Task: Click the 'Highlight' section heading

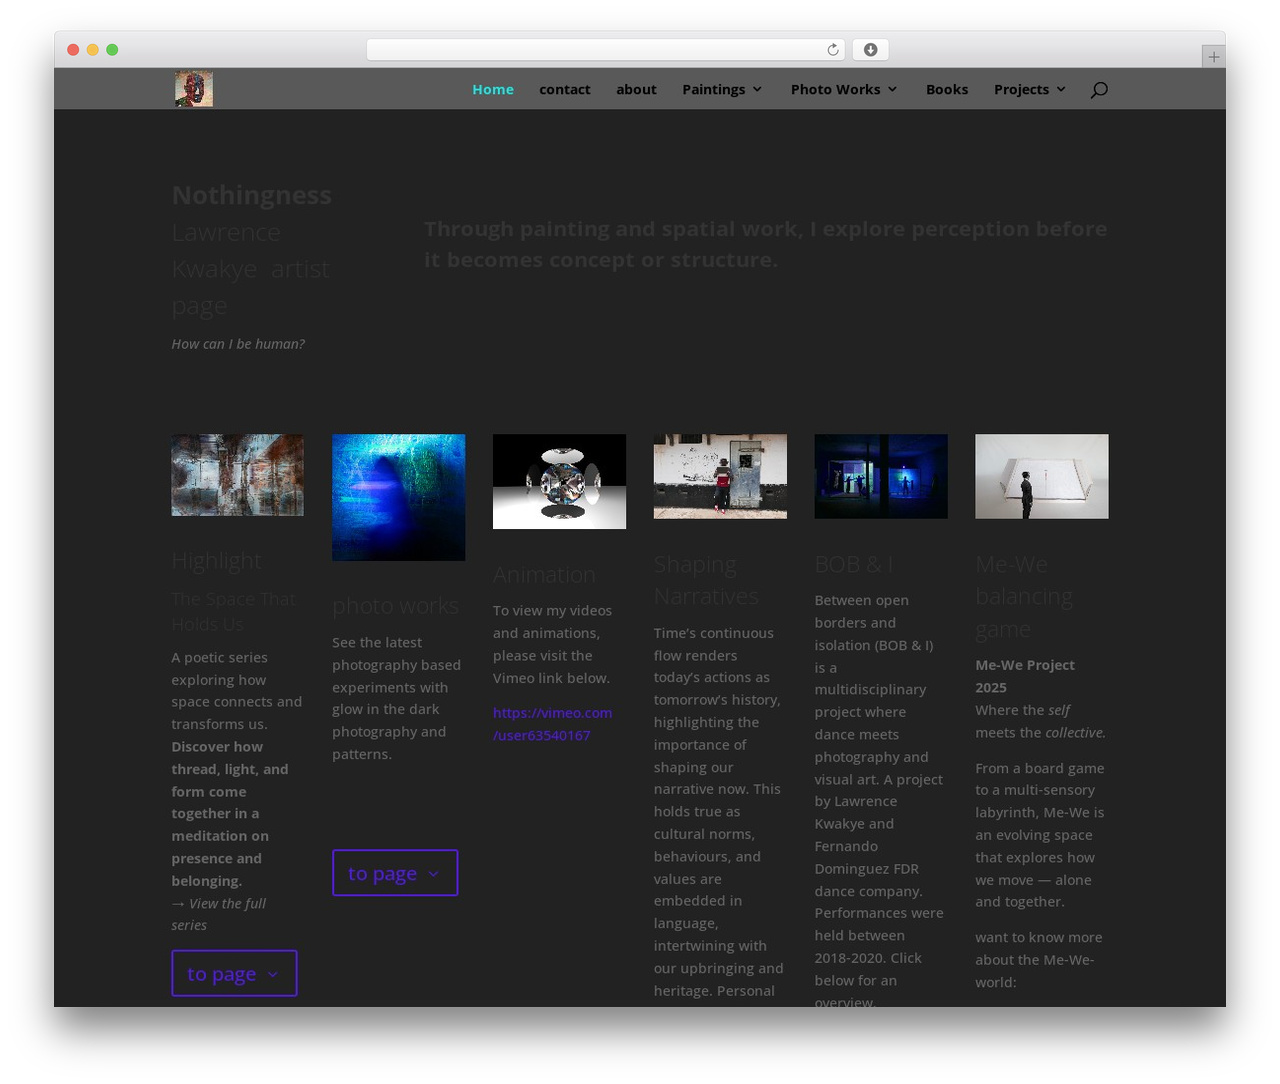Action: [x=216, y=561]
